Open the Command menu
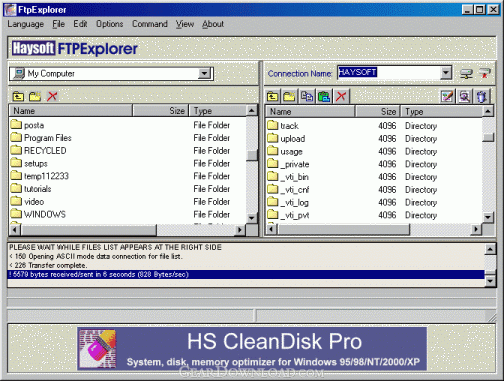Screen dimensions: 504x381 [150, 24]
